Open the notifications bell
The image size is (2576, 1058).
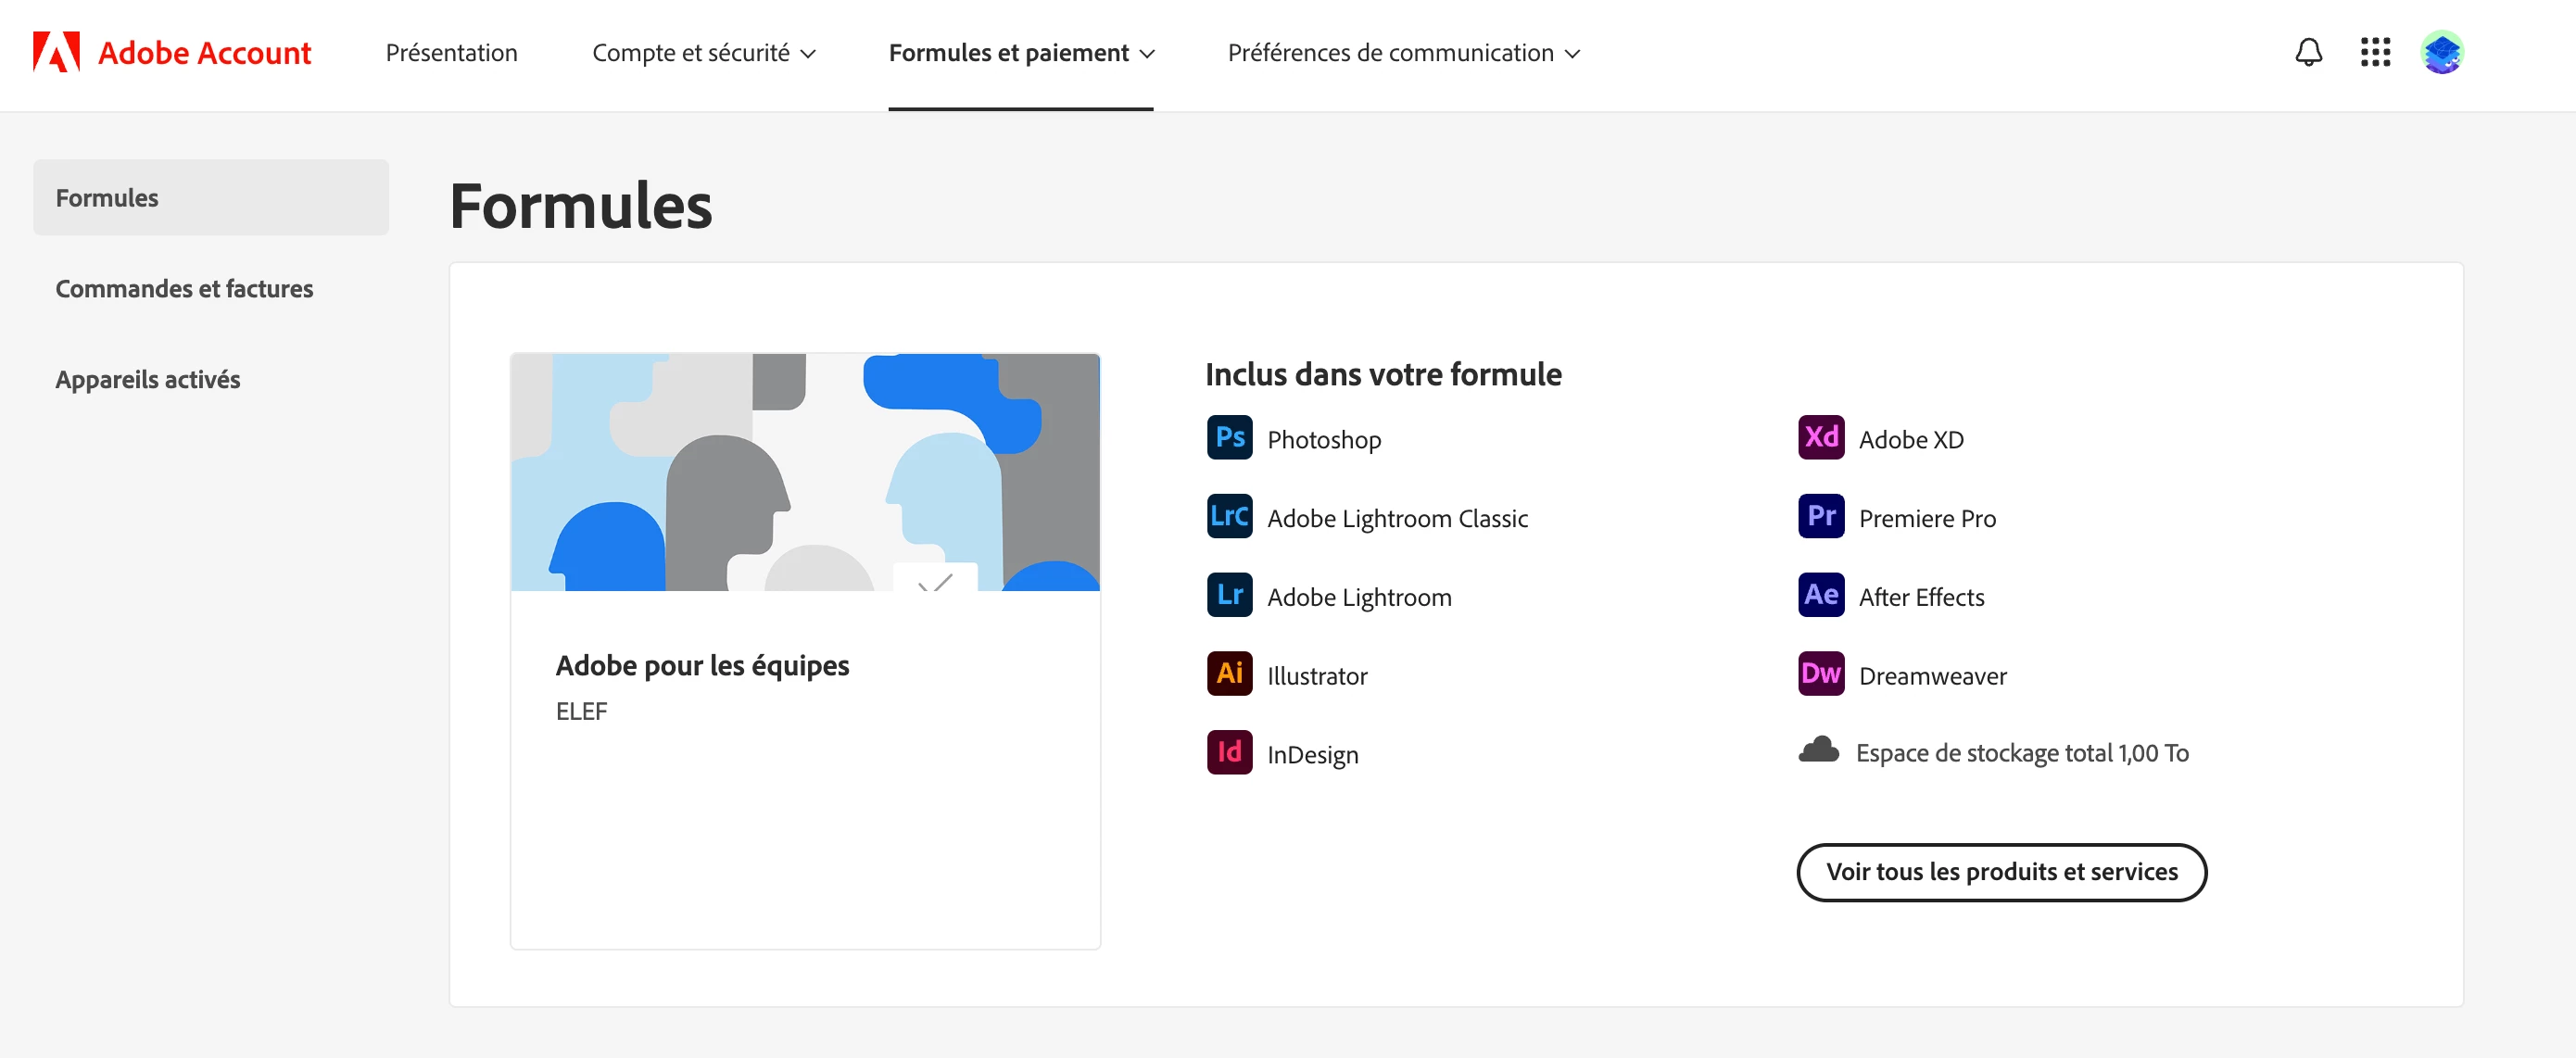tap(2308, 52)
